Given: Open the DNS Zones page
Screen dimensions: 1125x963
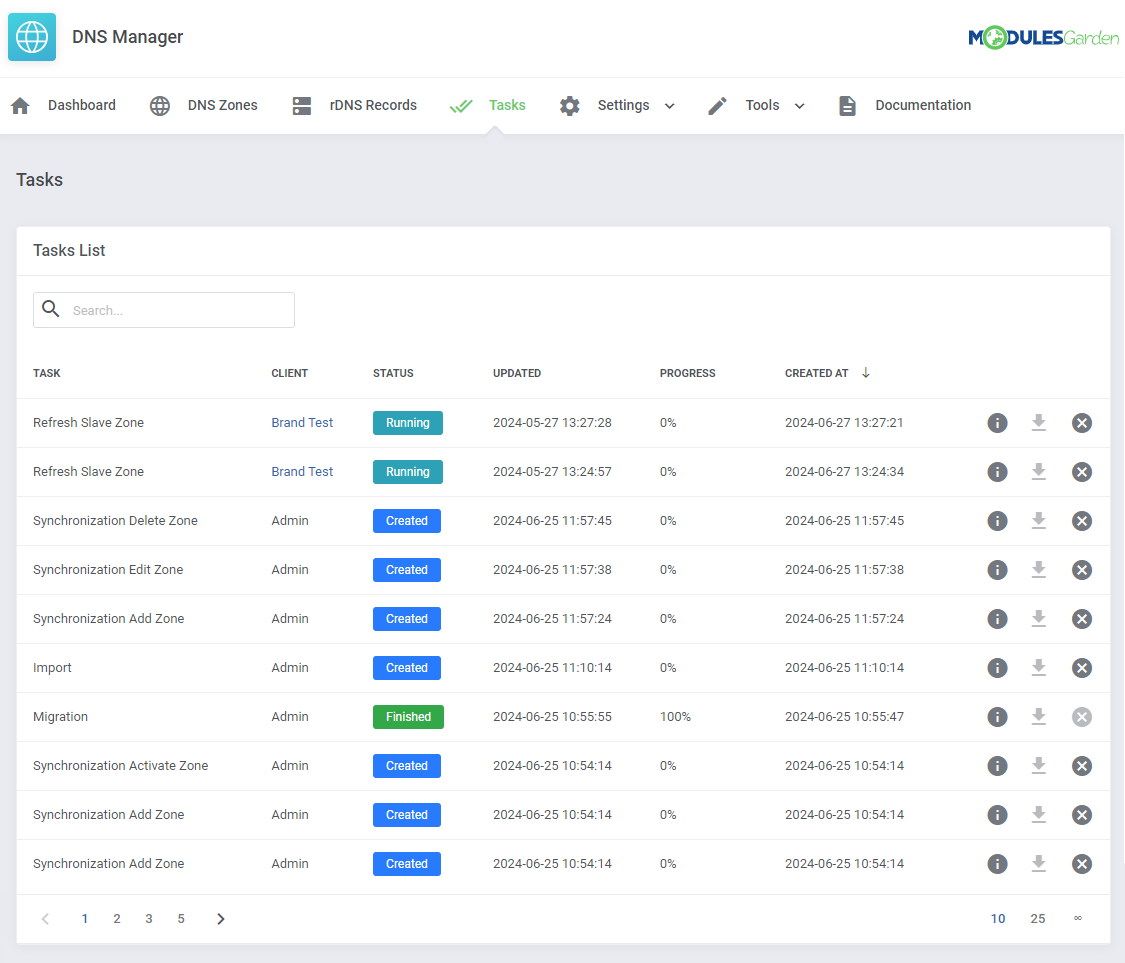Looking at the screenshot, I should 222,105.
